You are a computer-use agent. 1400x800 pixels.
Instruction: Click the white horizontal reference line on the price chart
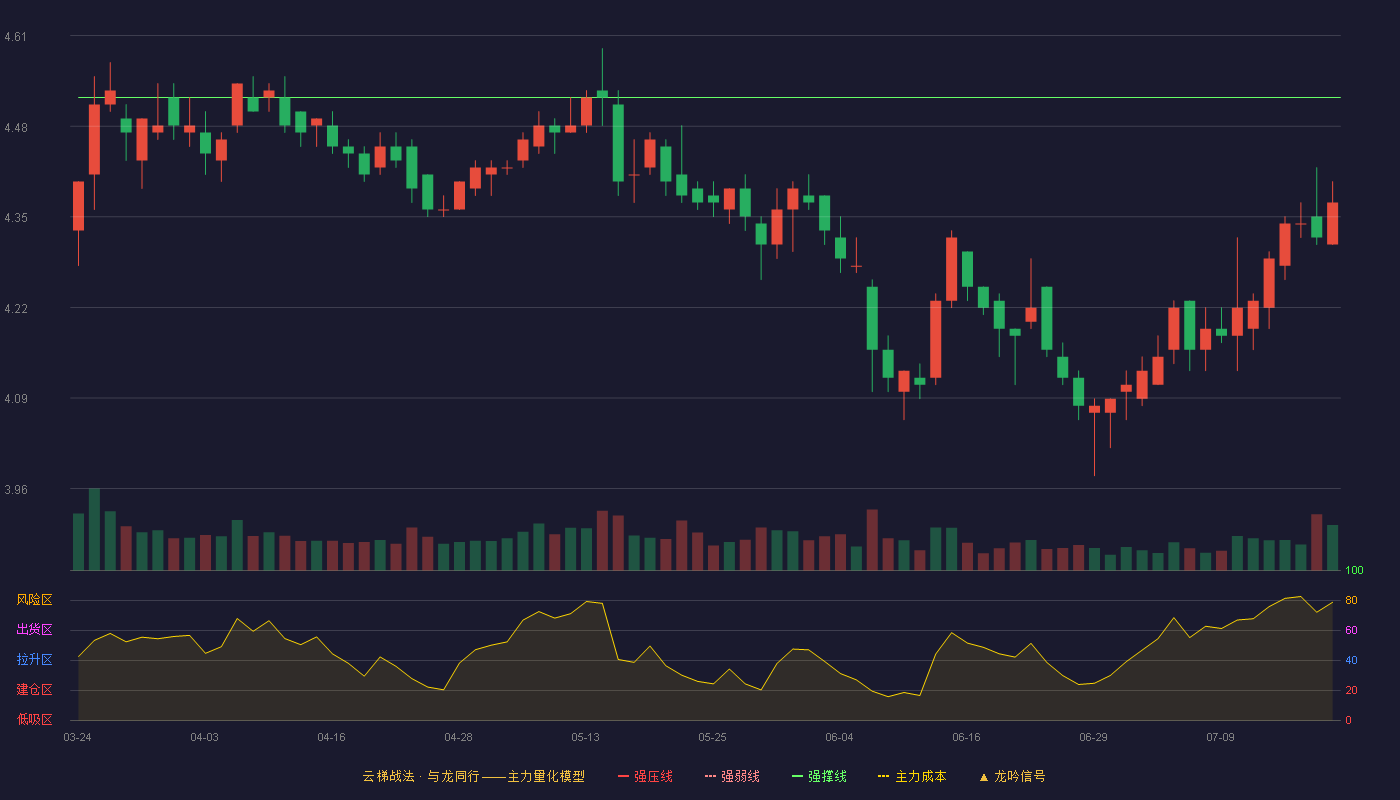pyautogui.click(x=709, y=98)
